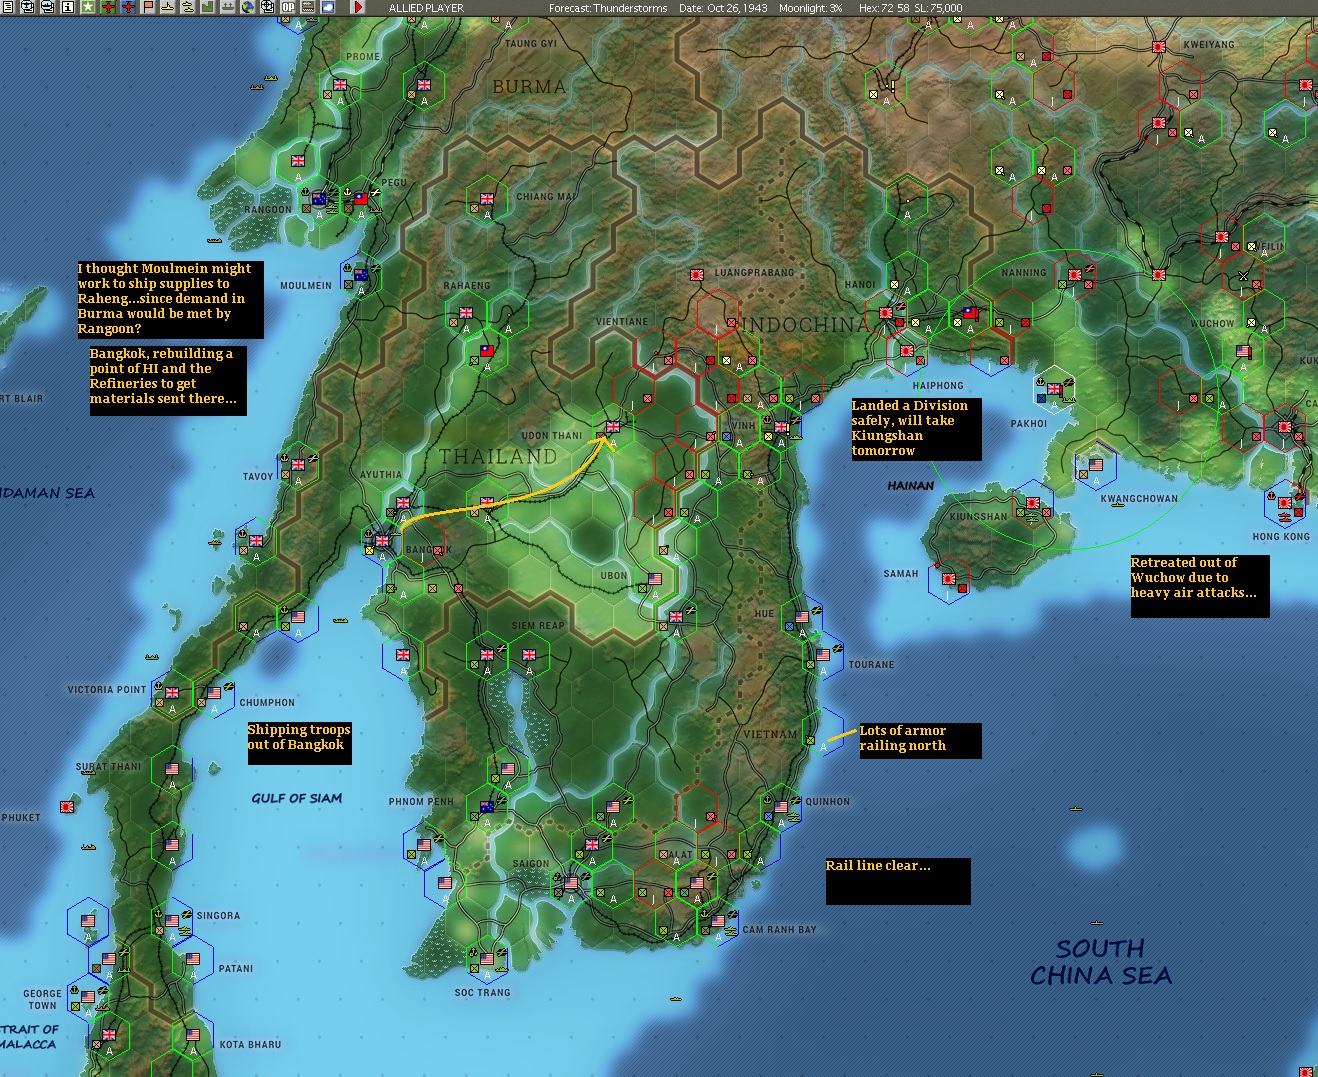Click the VIENTIANE base label
Viewport: 1318px width, 1077px height.
622,322
